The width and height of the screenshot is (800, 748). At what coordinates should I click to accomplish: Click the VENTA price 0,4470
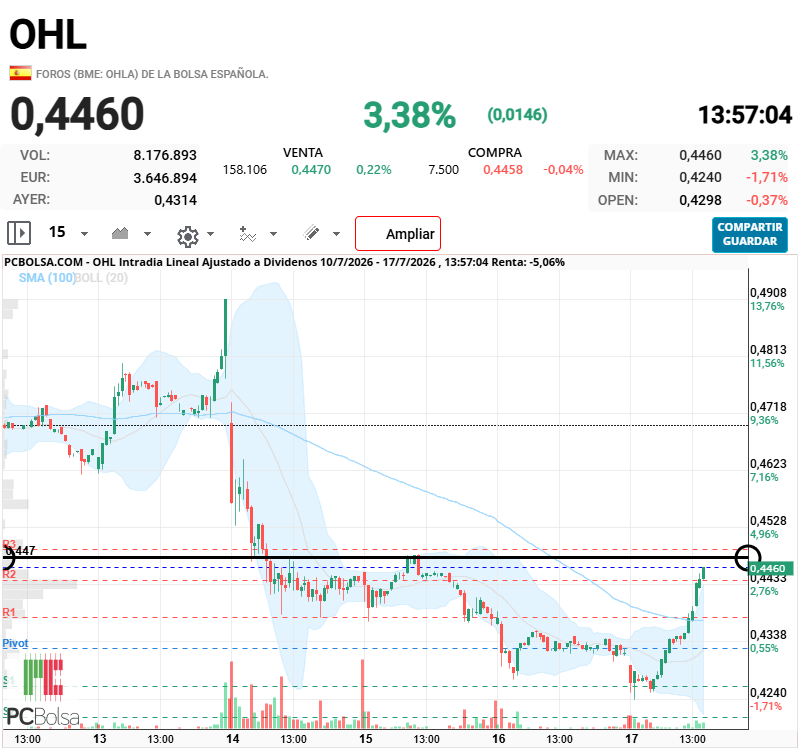[x=311, y=170]
